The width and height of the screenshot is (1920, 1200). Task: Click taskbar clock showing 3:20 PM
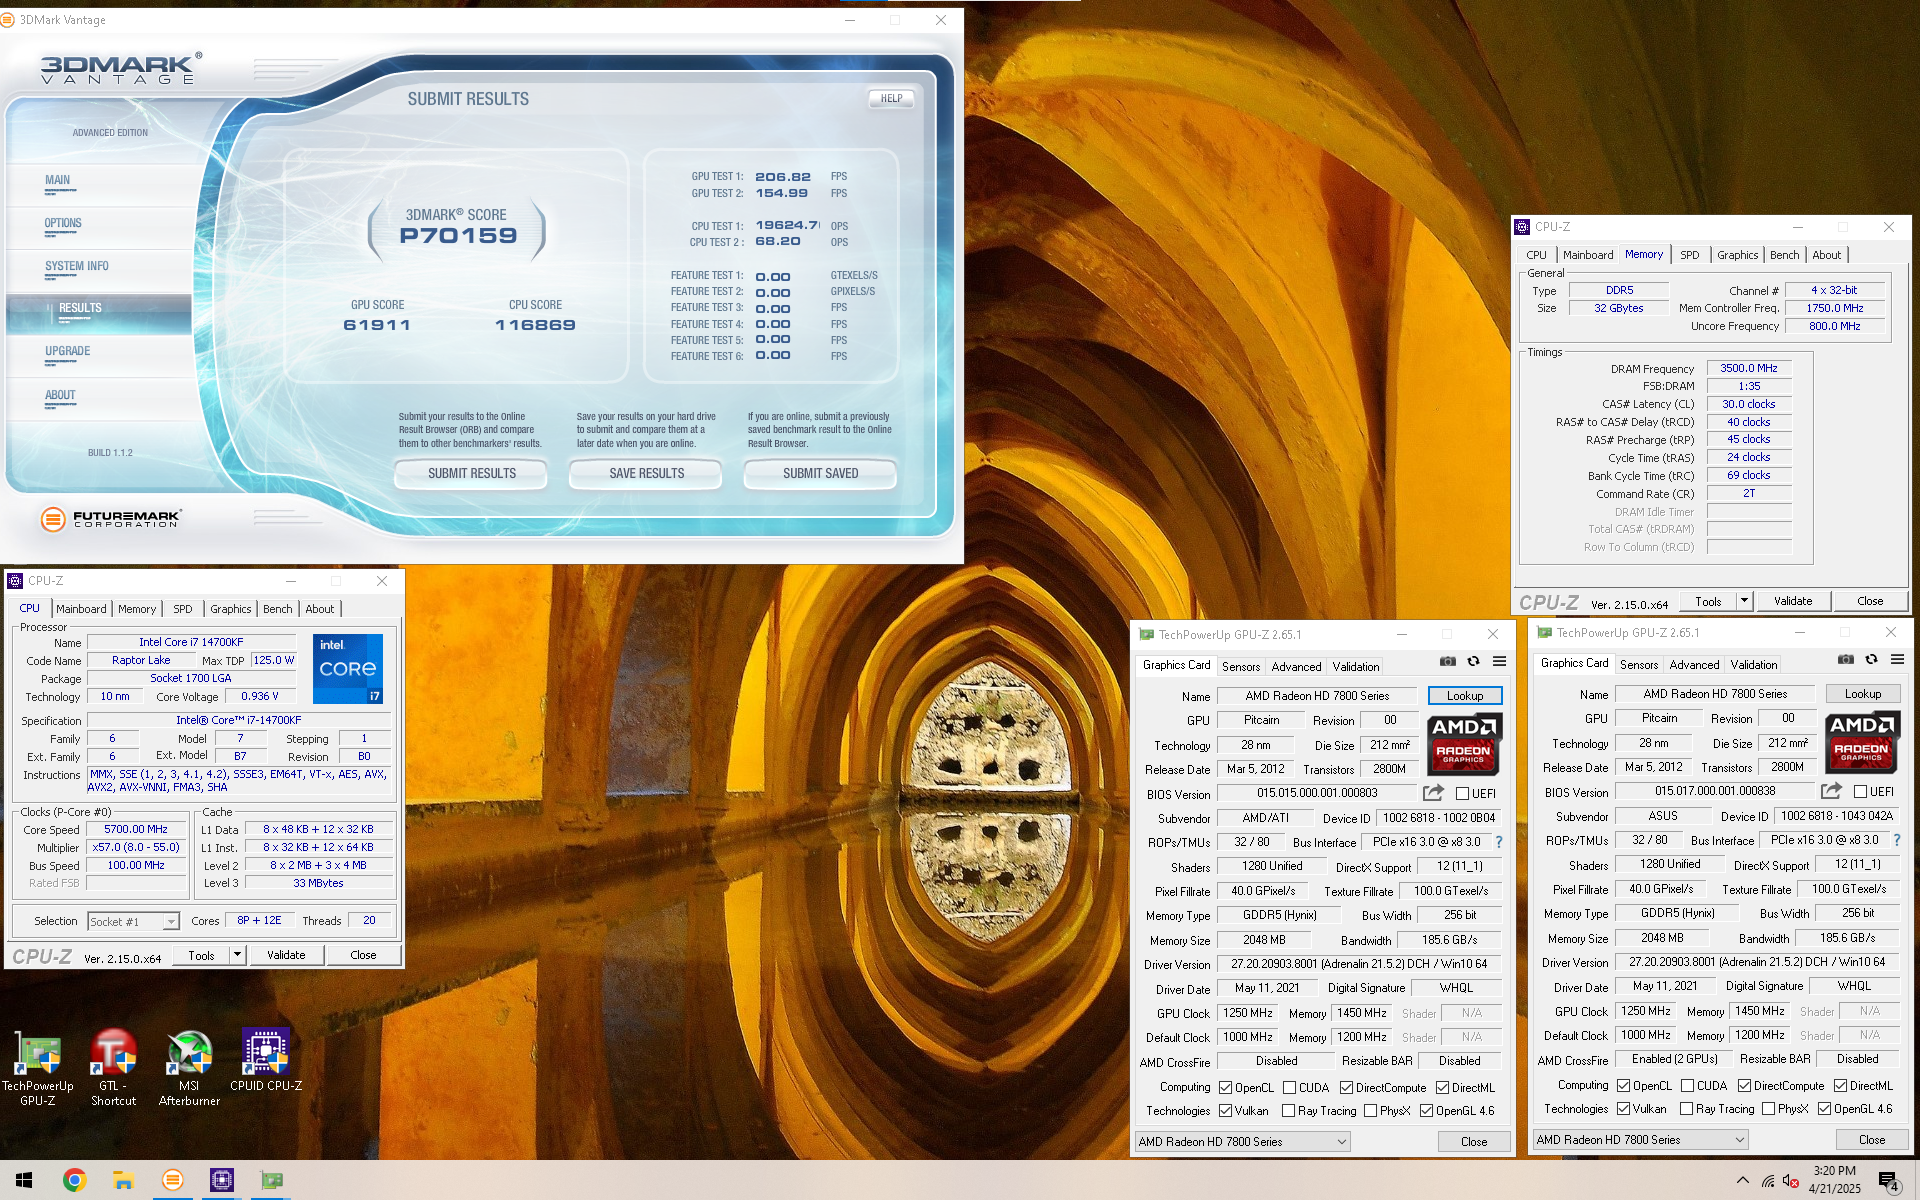1834,1180
